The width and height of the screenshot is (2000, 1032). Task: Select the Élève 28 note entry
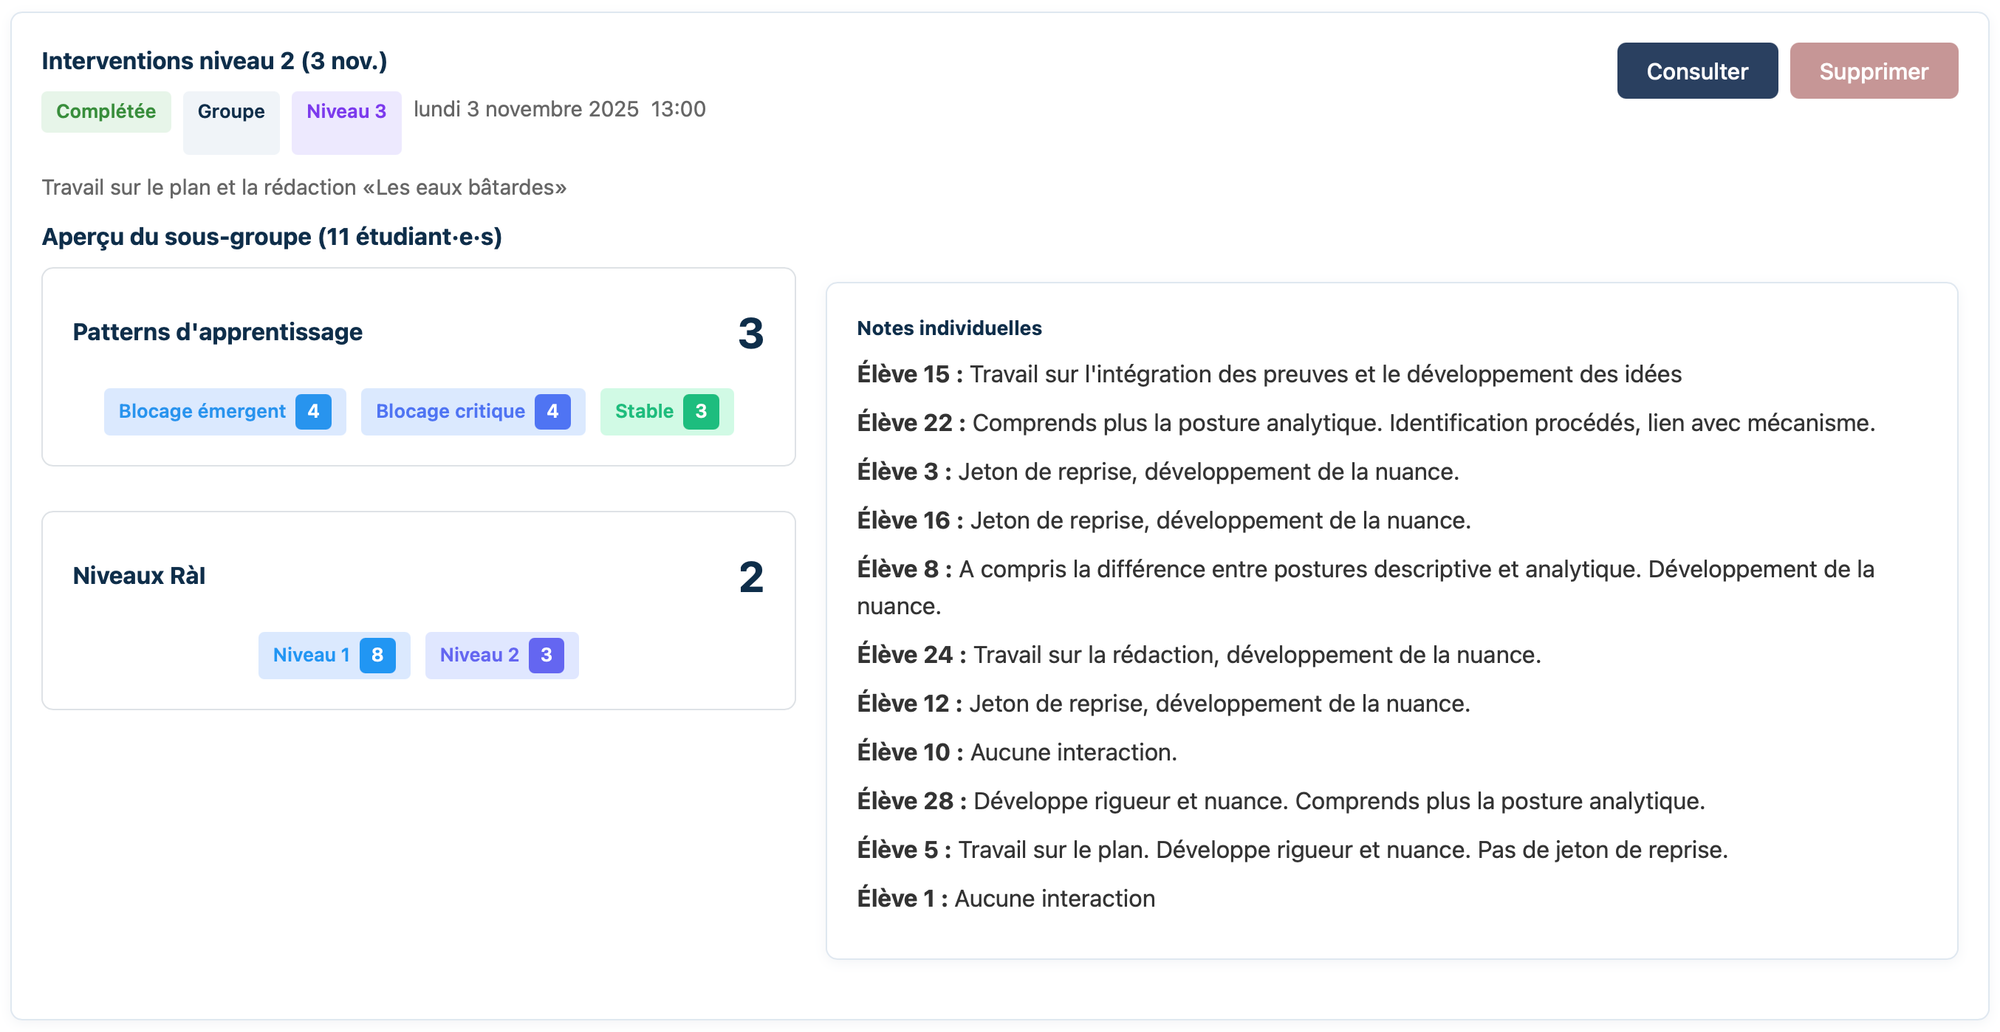[1280, 801]
